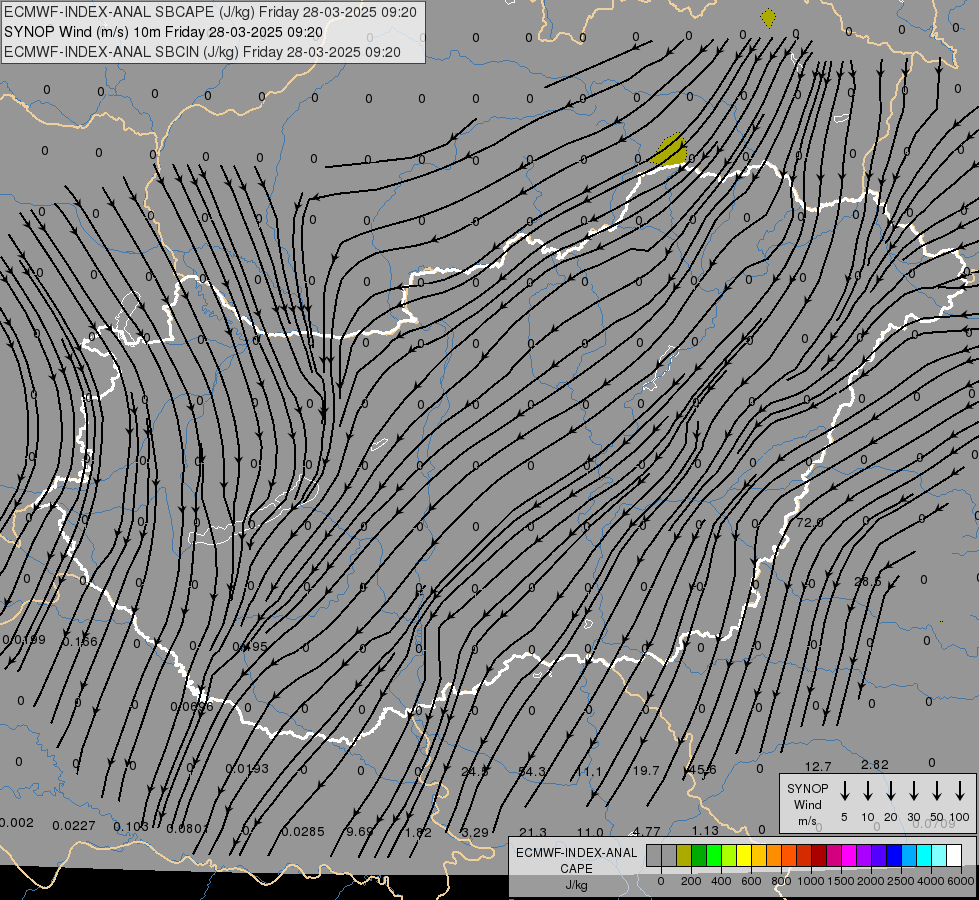Pick the dark red legend swatch
The image size is (979, 900).
point(819,856)
